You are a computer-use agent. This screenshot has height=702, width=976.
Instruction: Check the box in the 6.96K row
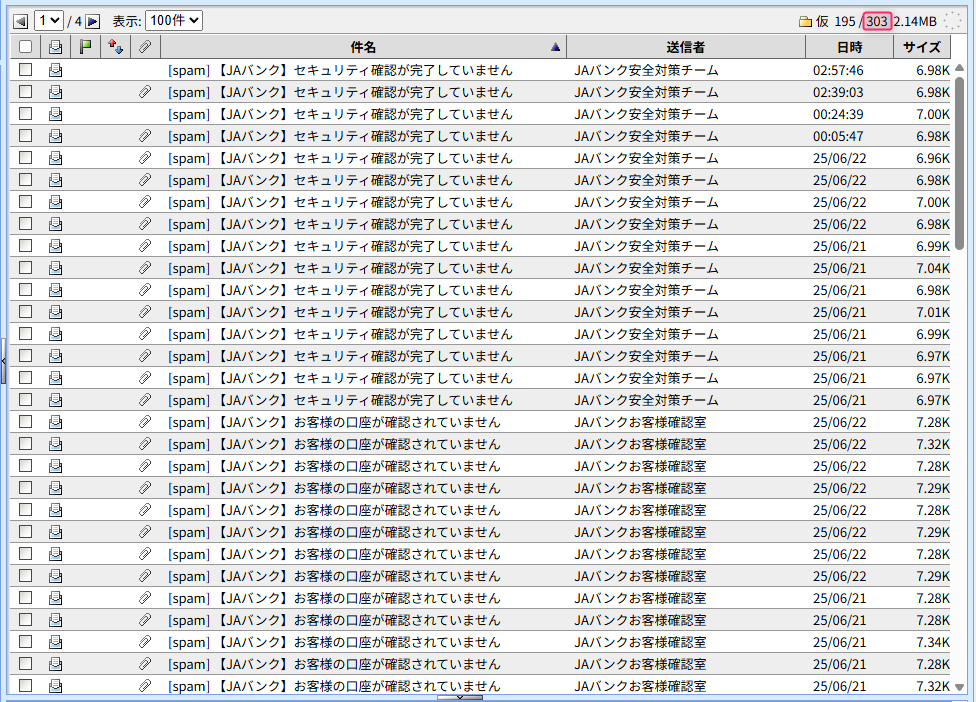point(26,157)
